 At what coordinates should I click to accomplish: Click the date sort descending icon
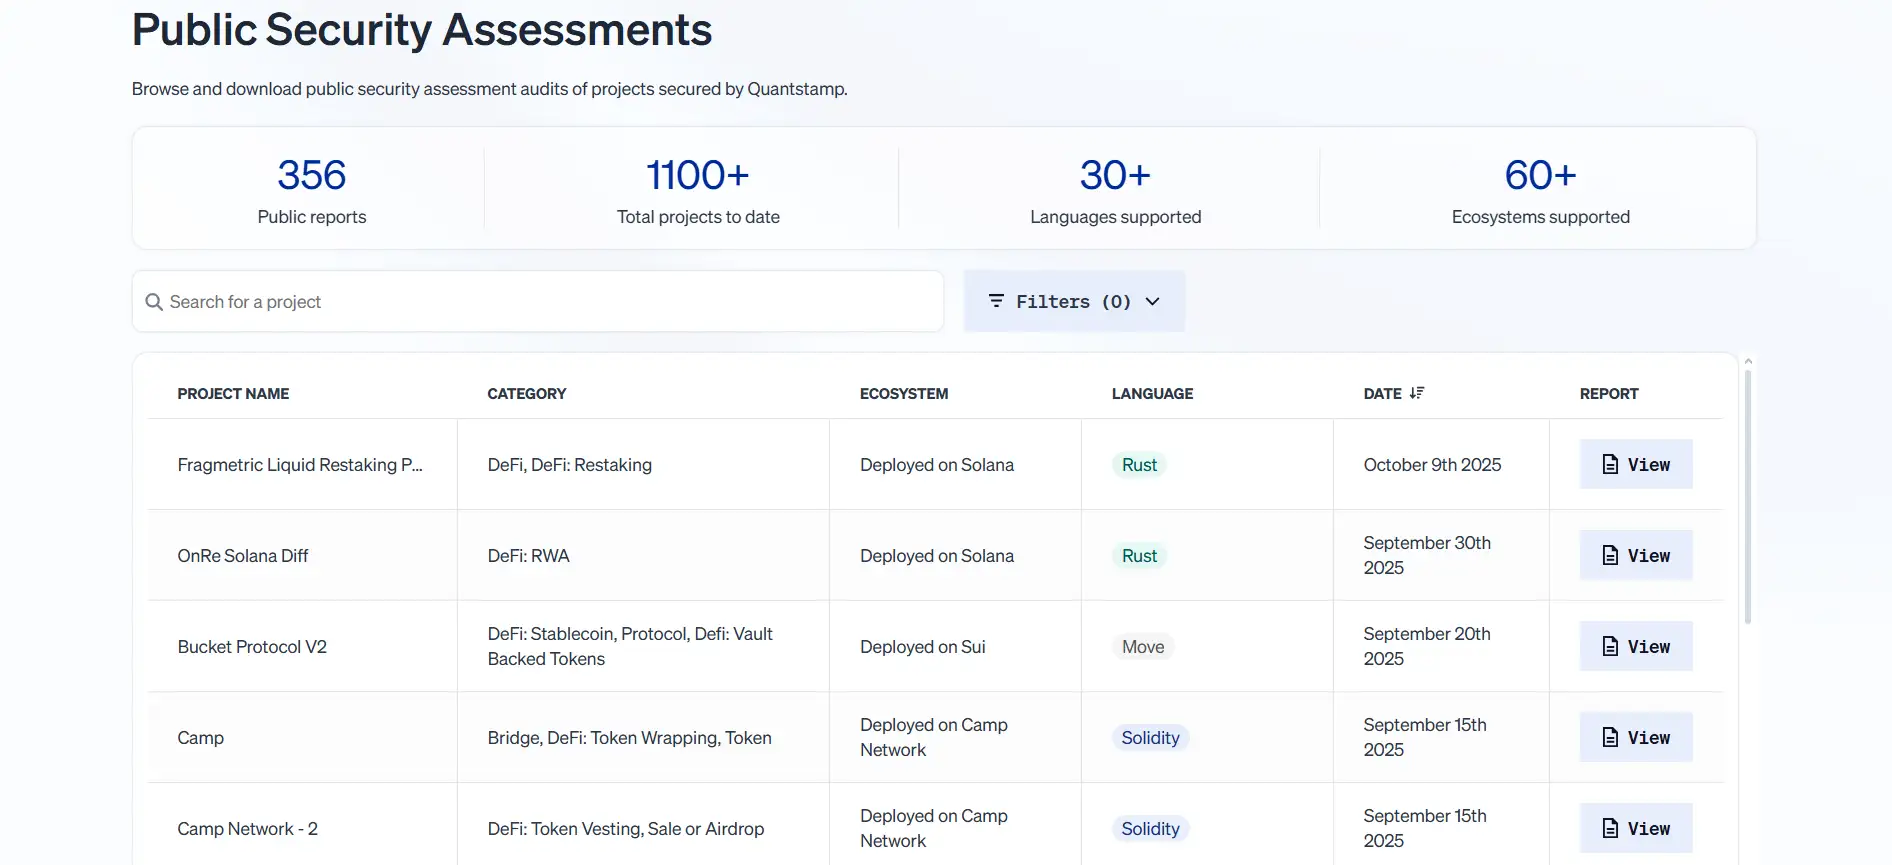click(x=1416, y=393)
